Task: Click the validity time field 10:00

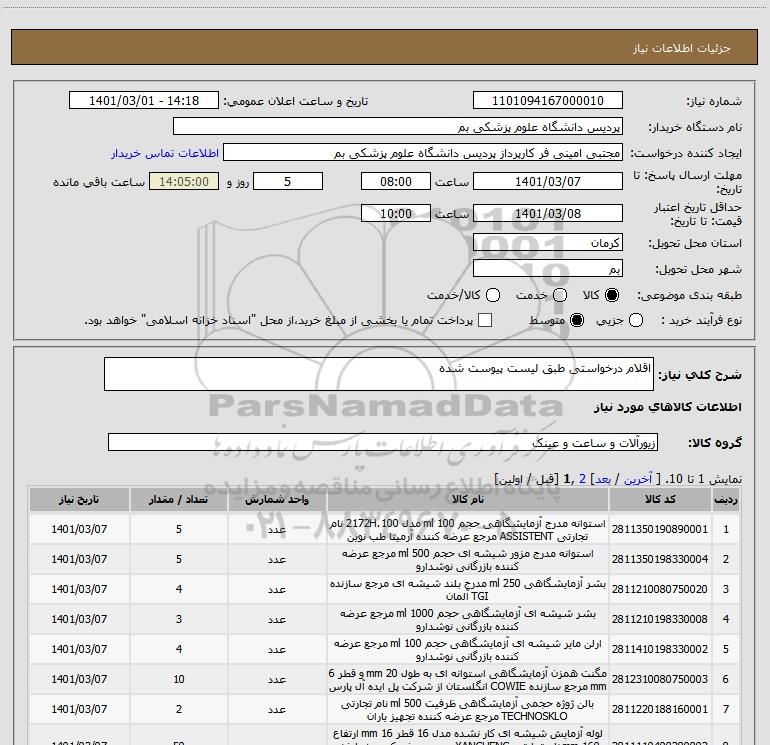Action: click(396, 214)
